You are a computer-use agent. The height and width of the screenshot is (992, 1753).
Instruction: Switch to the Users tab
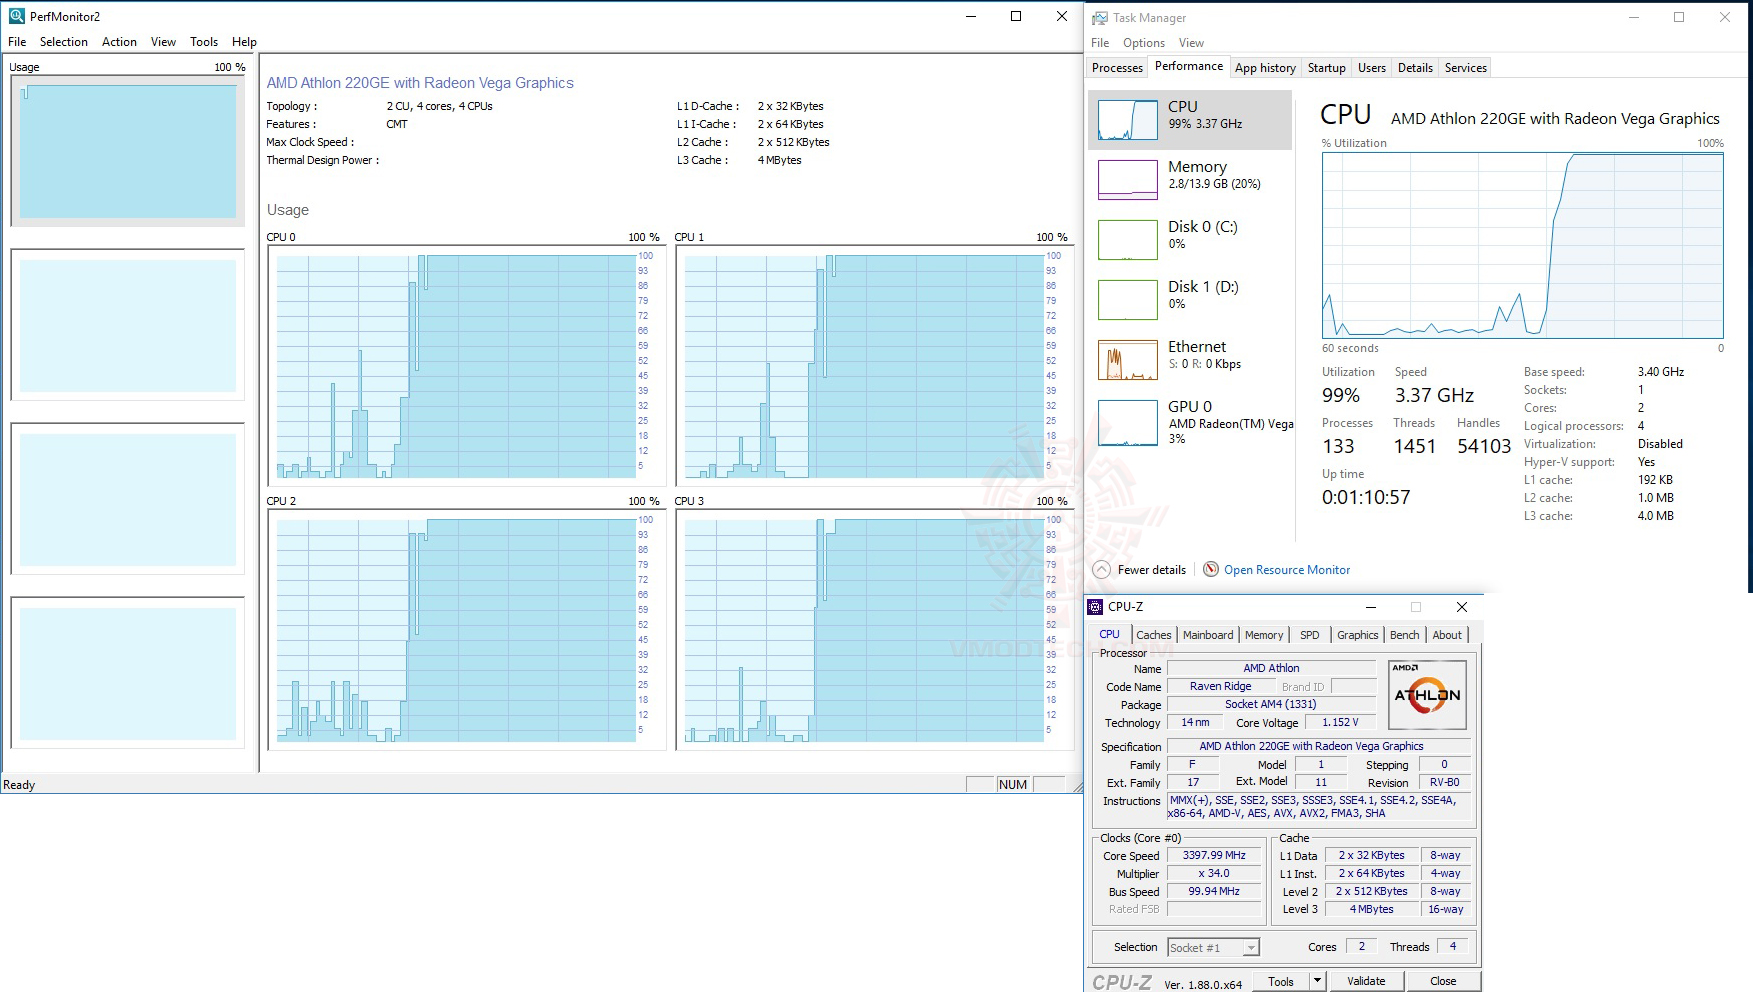pos(1372,68)
